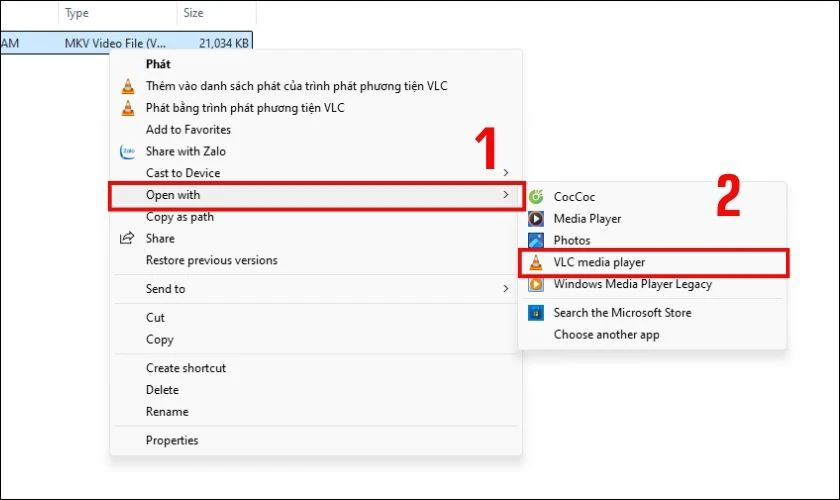Open file with VLC media player

tap(653, 263)
